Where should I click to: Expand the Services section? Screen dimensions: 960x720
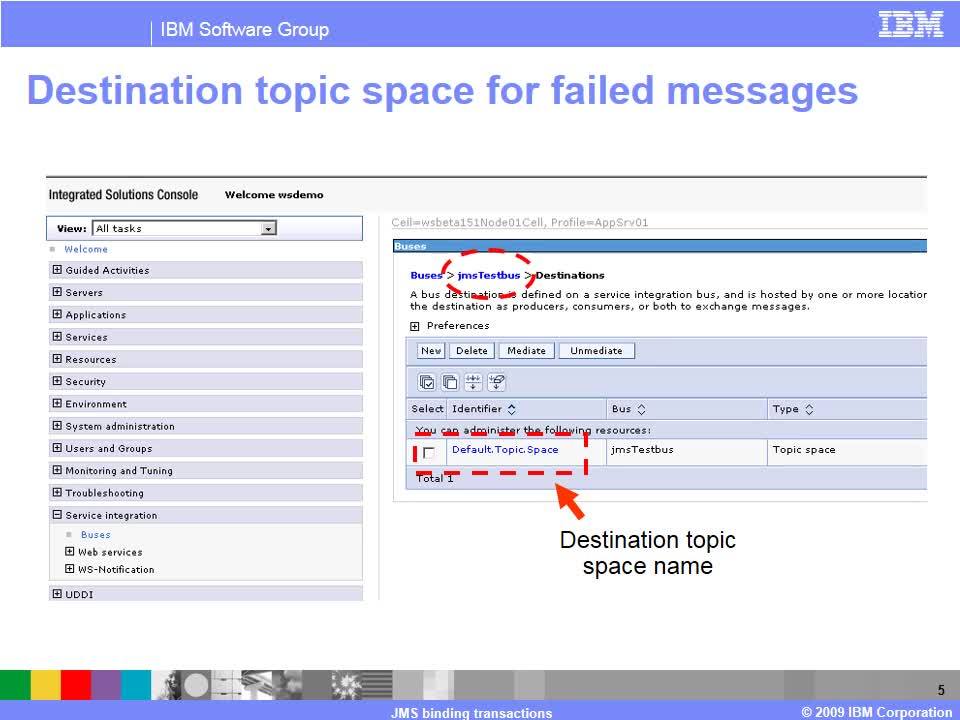[x=58, y=337]
